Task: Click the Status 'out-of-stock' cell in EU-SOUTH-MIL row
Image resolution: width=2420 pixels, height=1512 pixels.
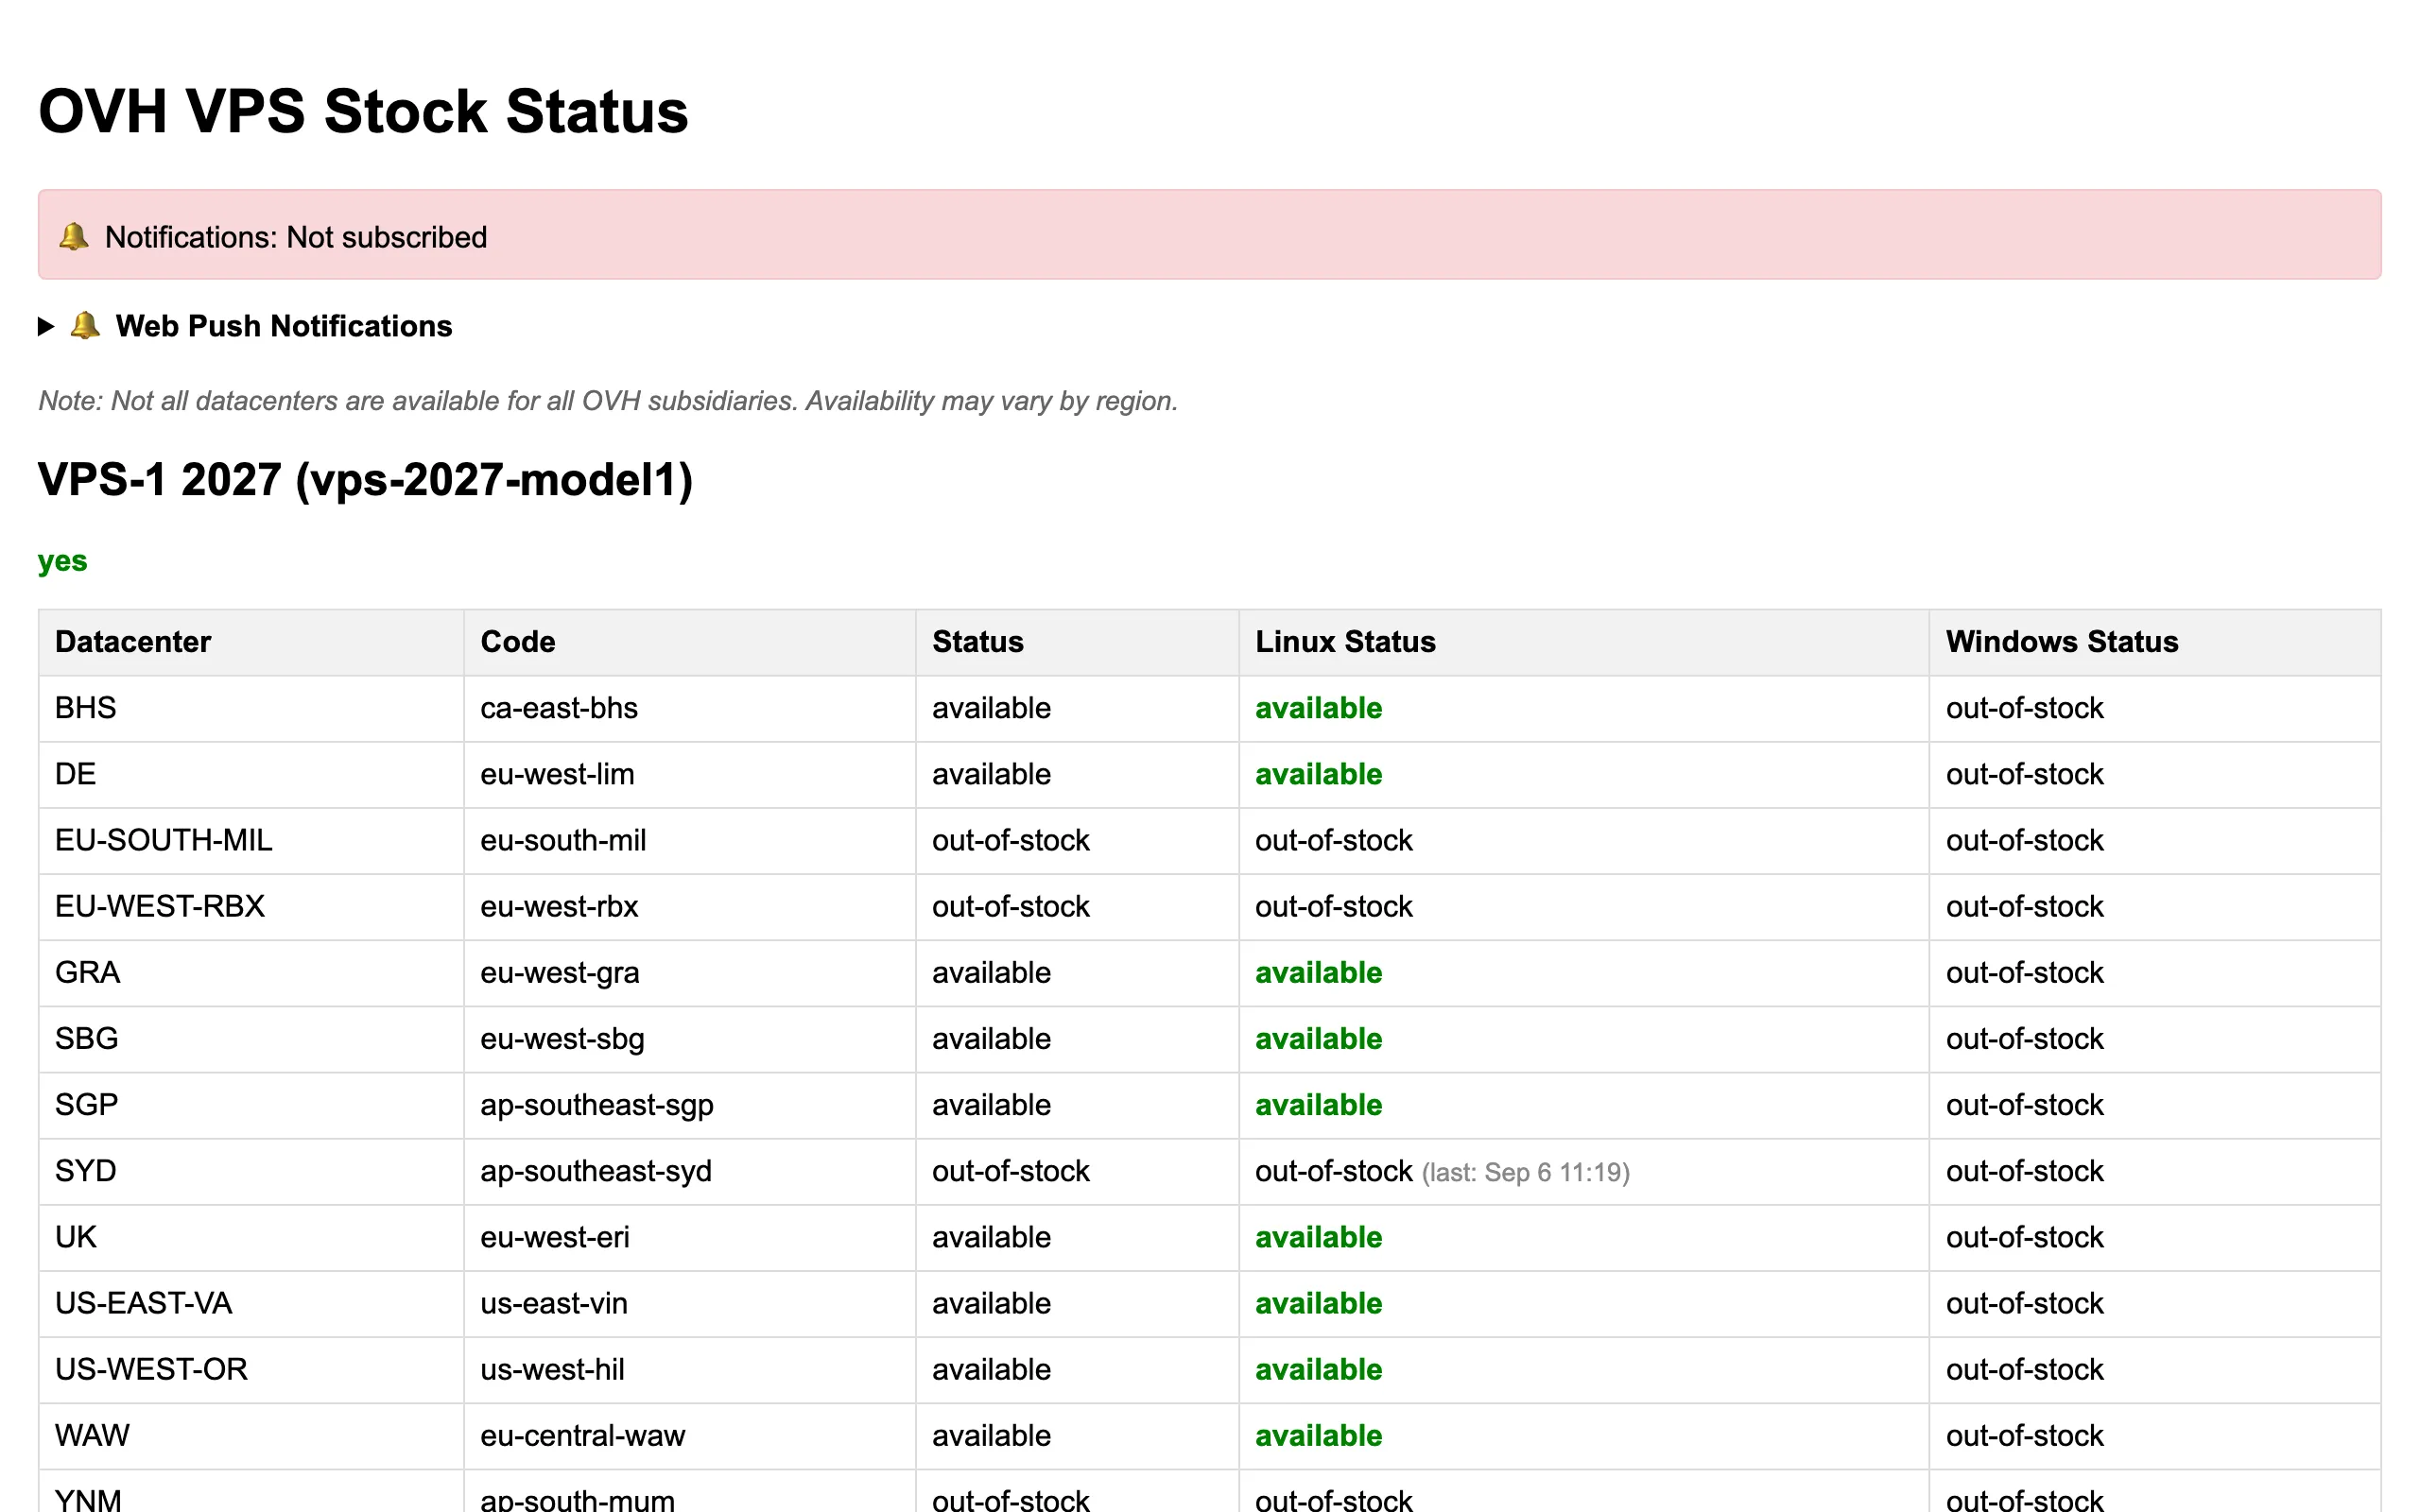Action: point(1077,840)
